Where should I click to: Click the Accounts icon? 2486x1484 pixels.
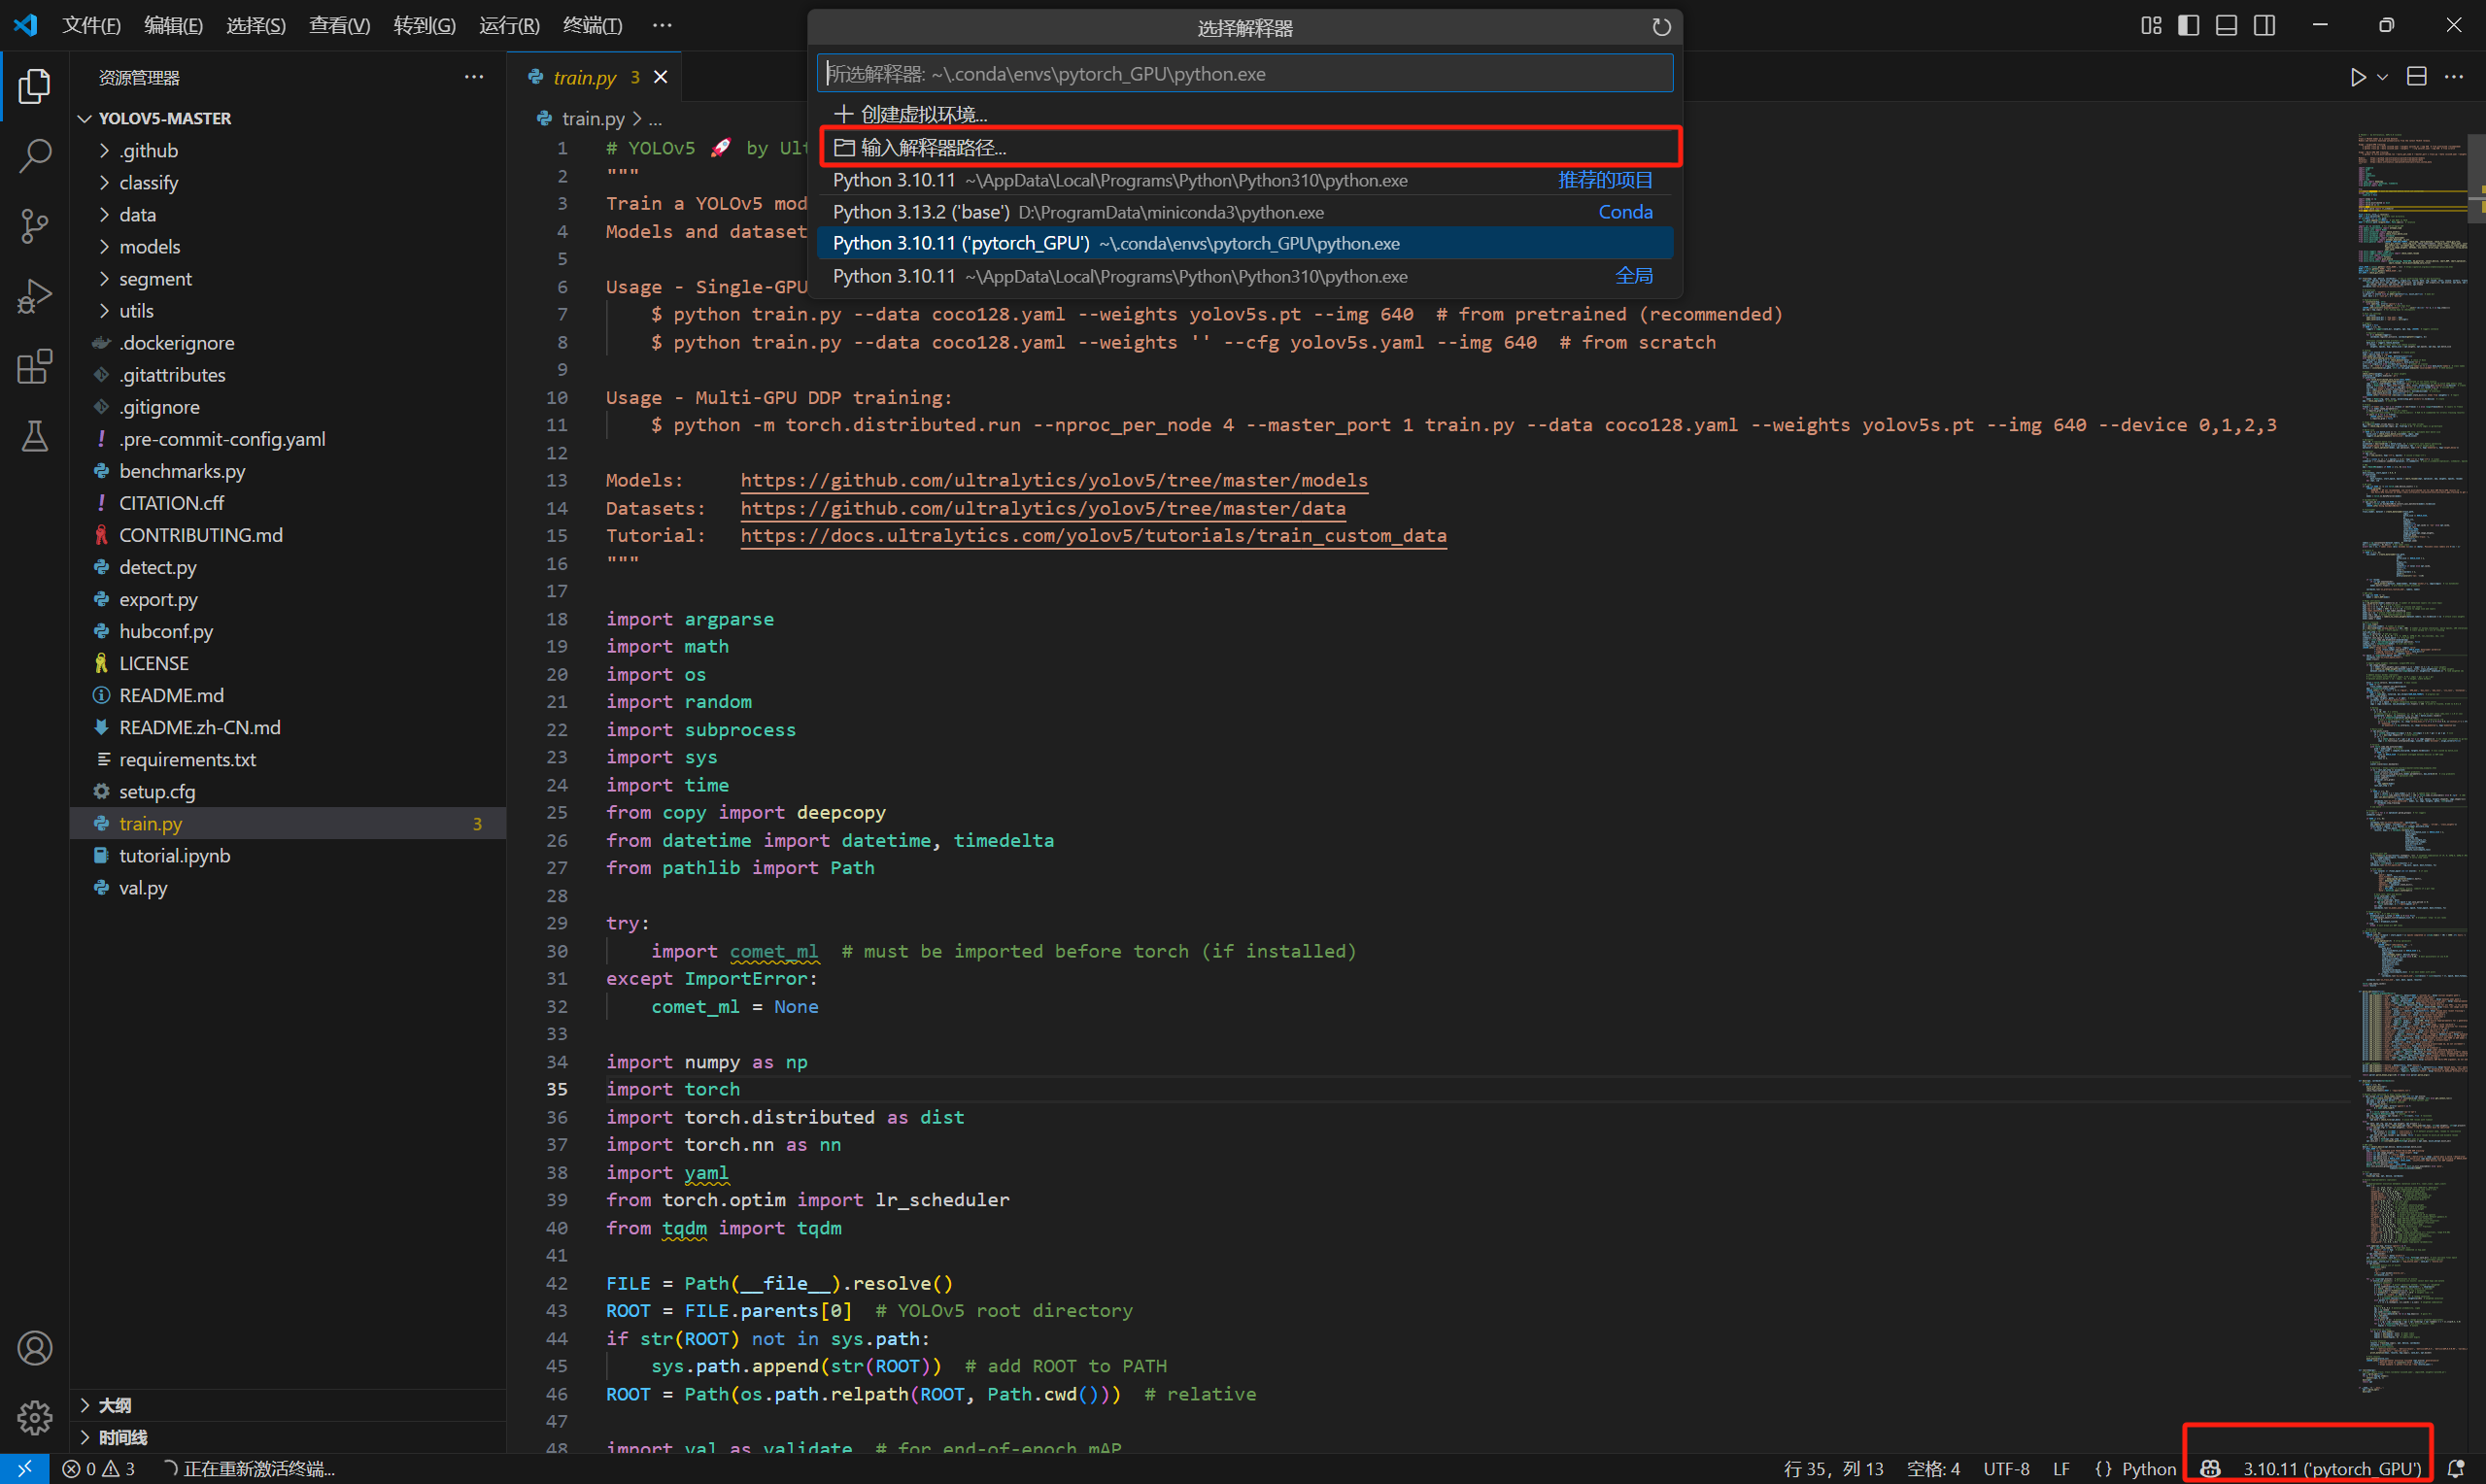pos(35,1348)
